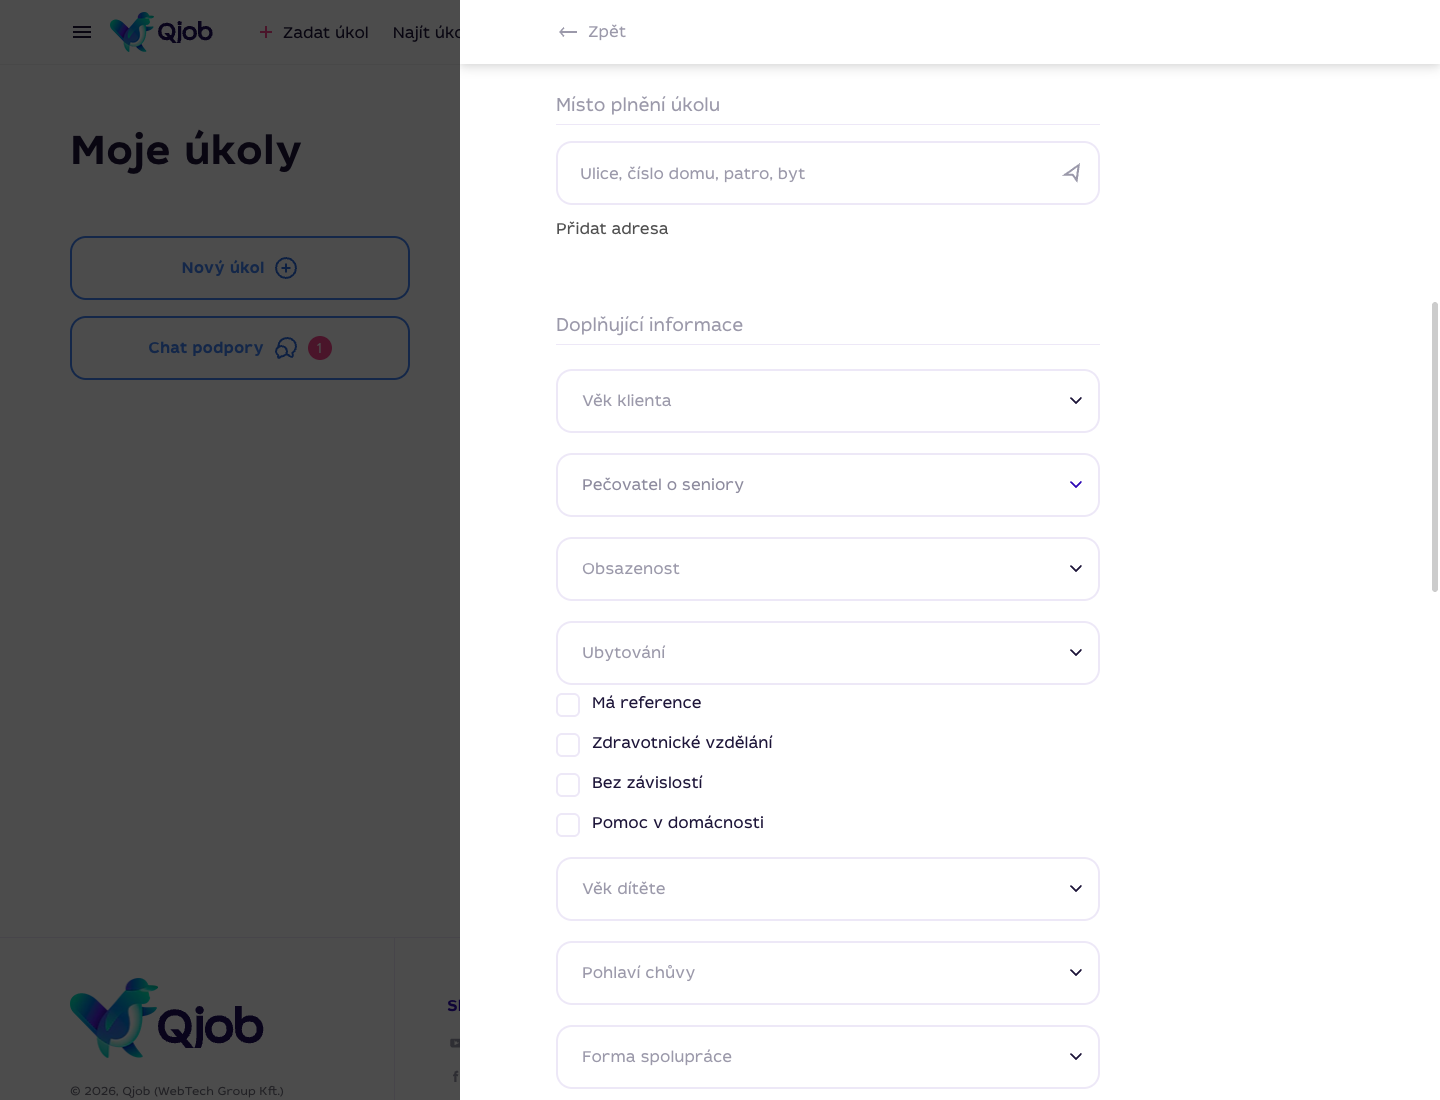Click the Chat podpory button

pos(240,348)
